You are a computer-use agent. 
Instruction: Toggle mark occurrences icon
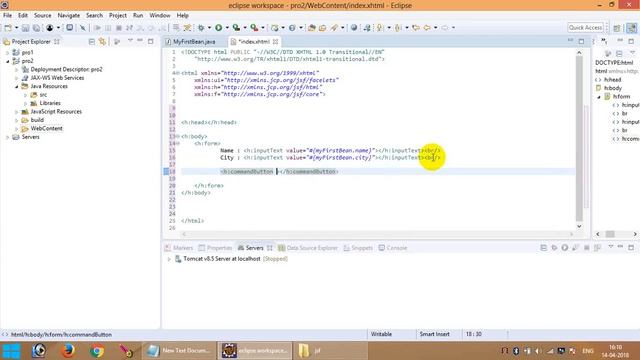187,28
